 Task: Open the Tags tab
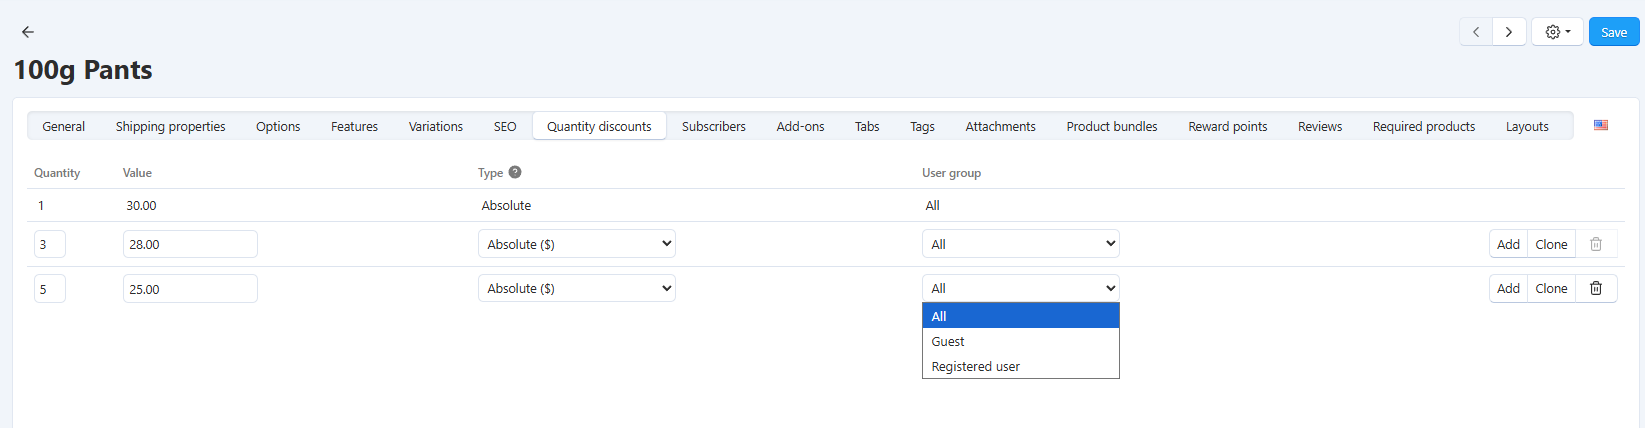pyautogui.click(x=923, y=126)
